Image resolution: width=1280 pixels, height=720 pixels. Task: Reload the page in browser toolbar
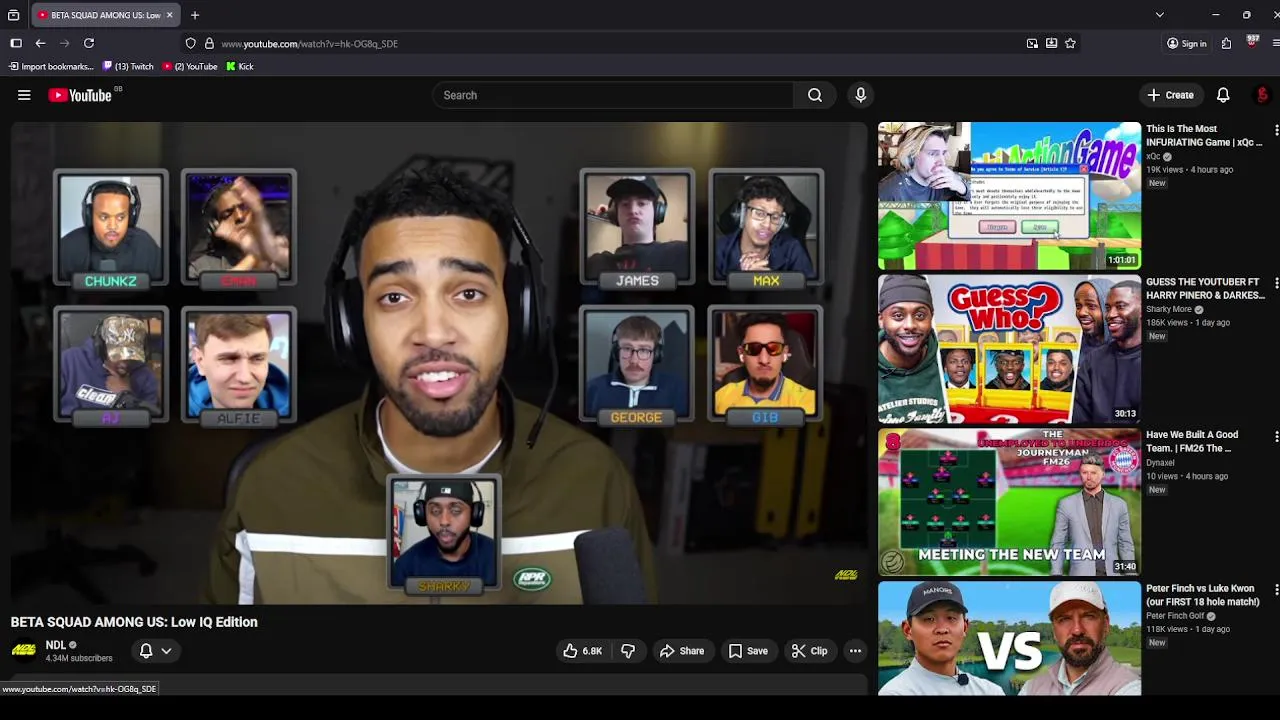(89, 43)
